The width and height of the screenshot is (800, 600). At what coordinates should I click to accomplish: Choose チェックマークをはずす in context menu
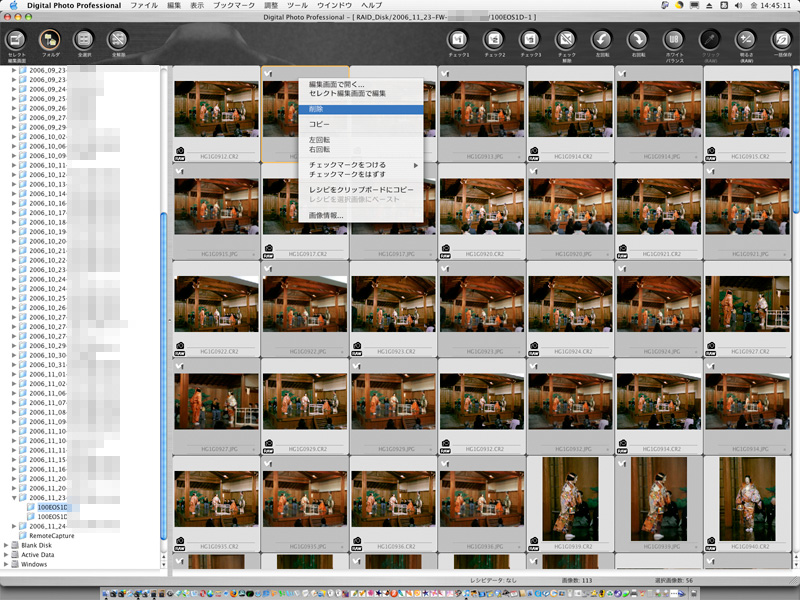coord(361,174)
